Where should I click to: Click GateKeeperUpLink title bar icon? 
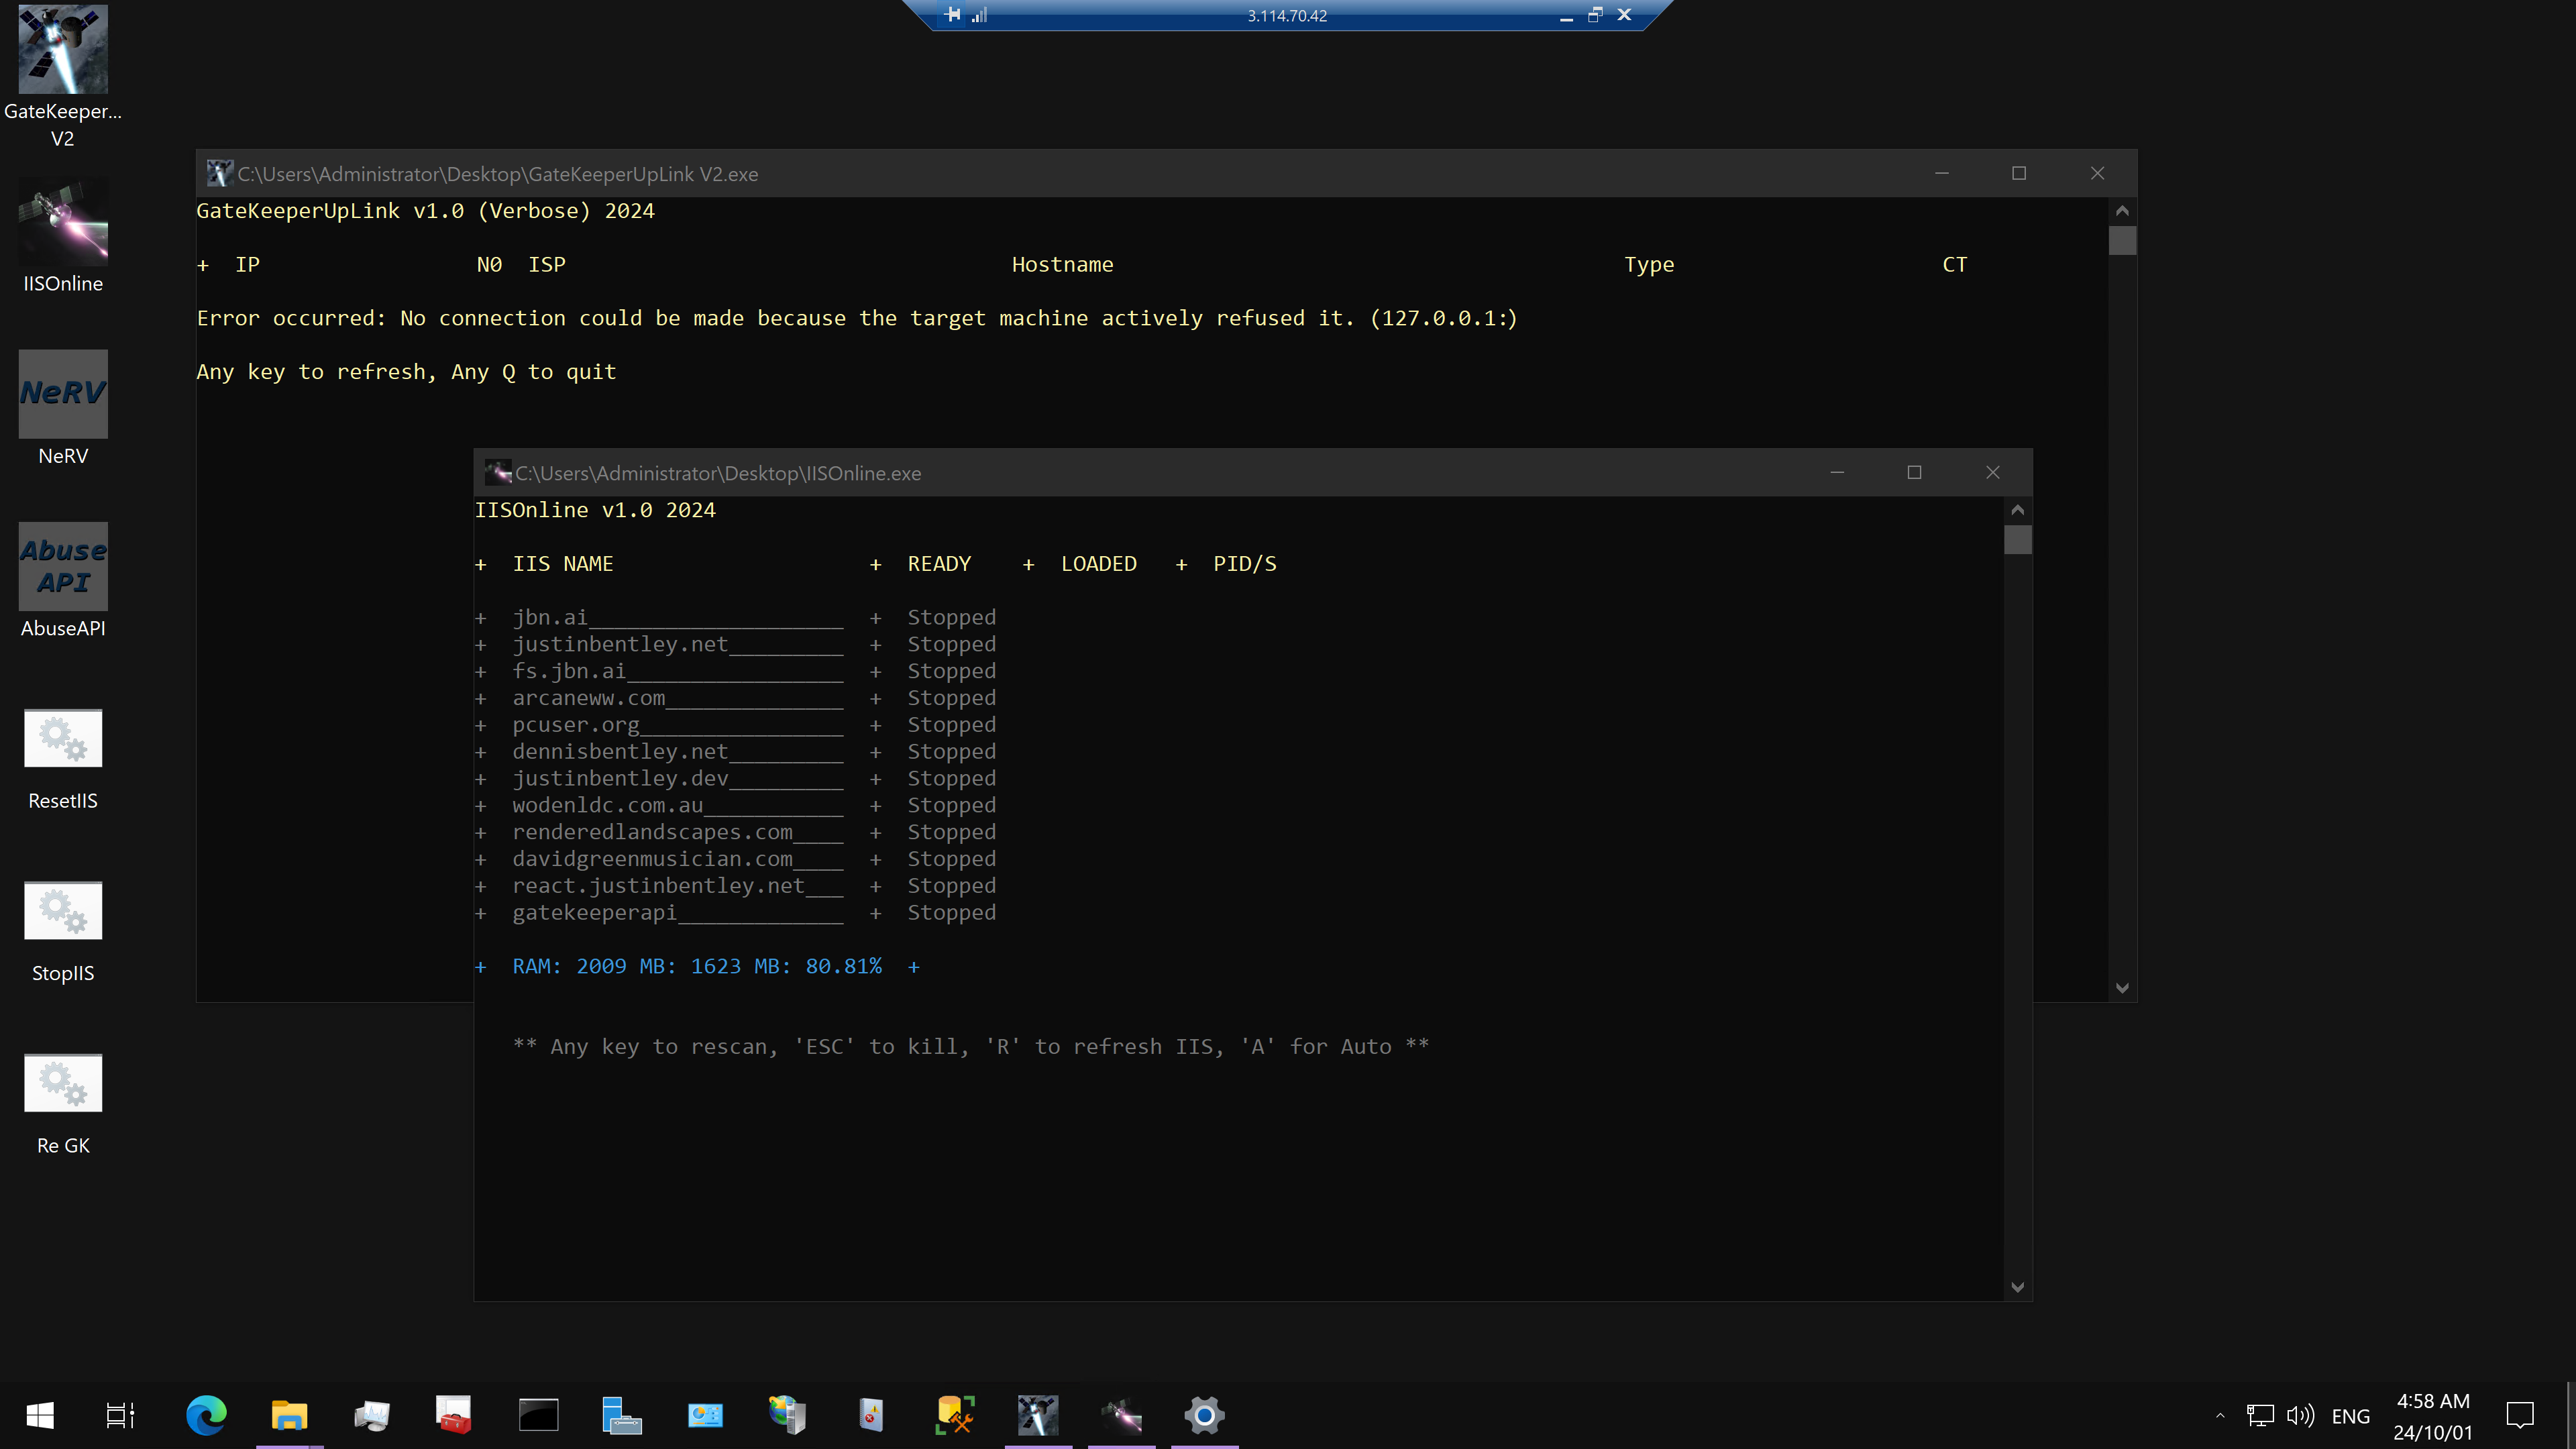coord(219,173)
